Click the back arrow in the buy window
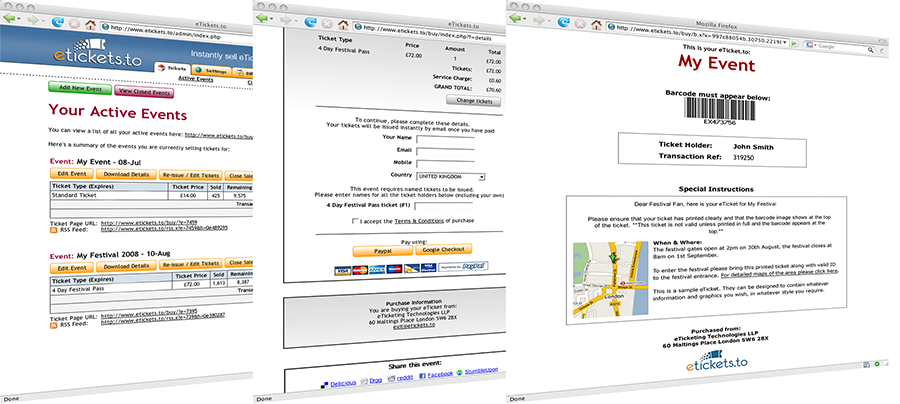 [263, 19]
